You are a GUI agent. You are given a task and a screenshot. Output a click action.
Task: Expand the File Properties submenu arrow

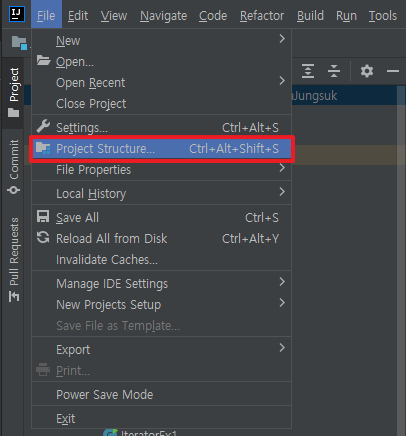[x=282, y=168]
